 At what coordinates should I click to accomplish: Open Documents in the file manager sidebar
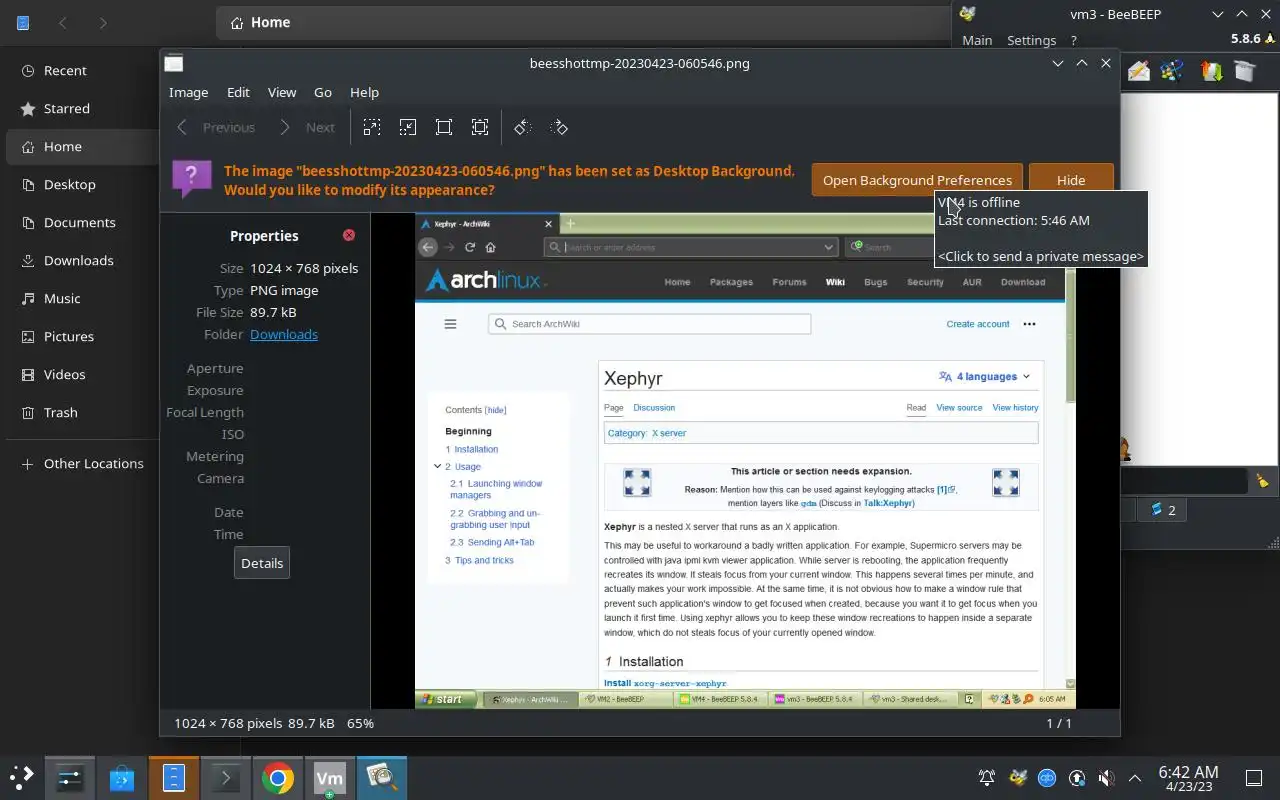(80, 222)
